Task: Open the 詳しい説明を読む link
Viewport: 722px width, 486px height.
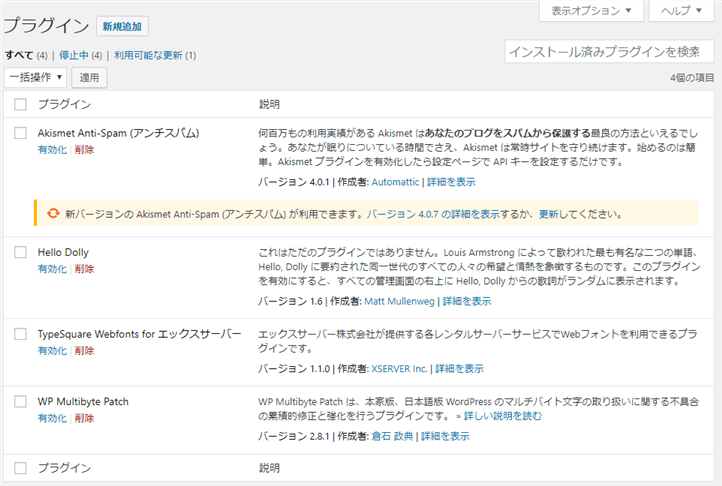Action: (x=499, y=416)
